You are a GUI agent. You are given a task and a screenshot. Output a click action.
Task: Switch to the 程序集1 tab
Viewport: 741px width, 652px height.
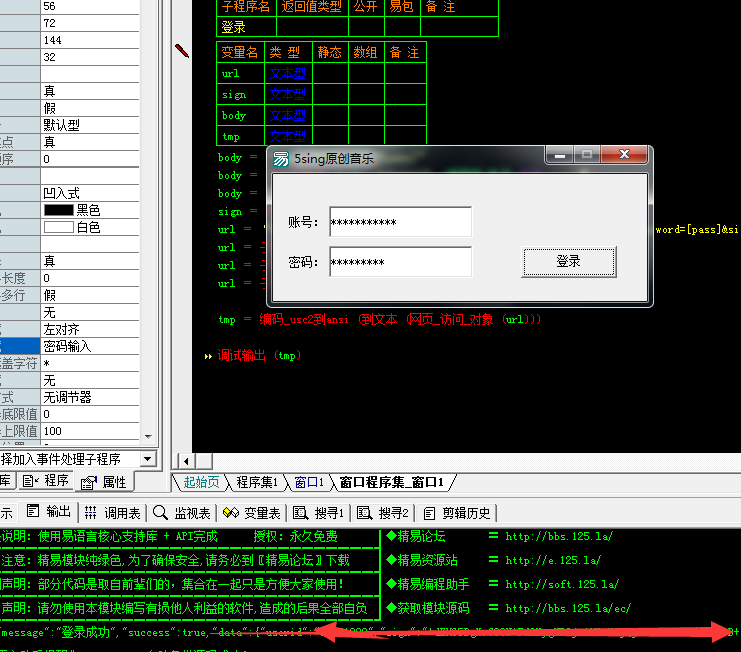257,482
